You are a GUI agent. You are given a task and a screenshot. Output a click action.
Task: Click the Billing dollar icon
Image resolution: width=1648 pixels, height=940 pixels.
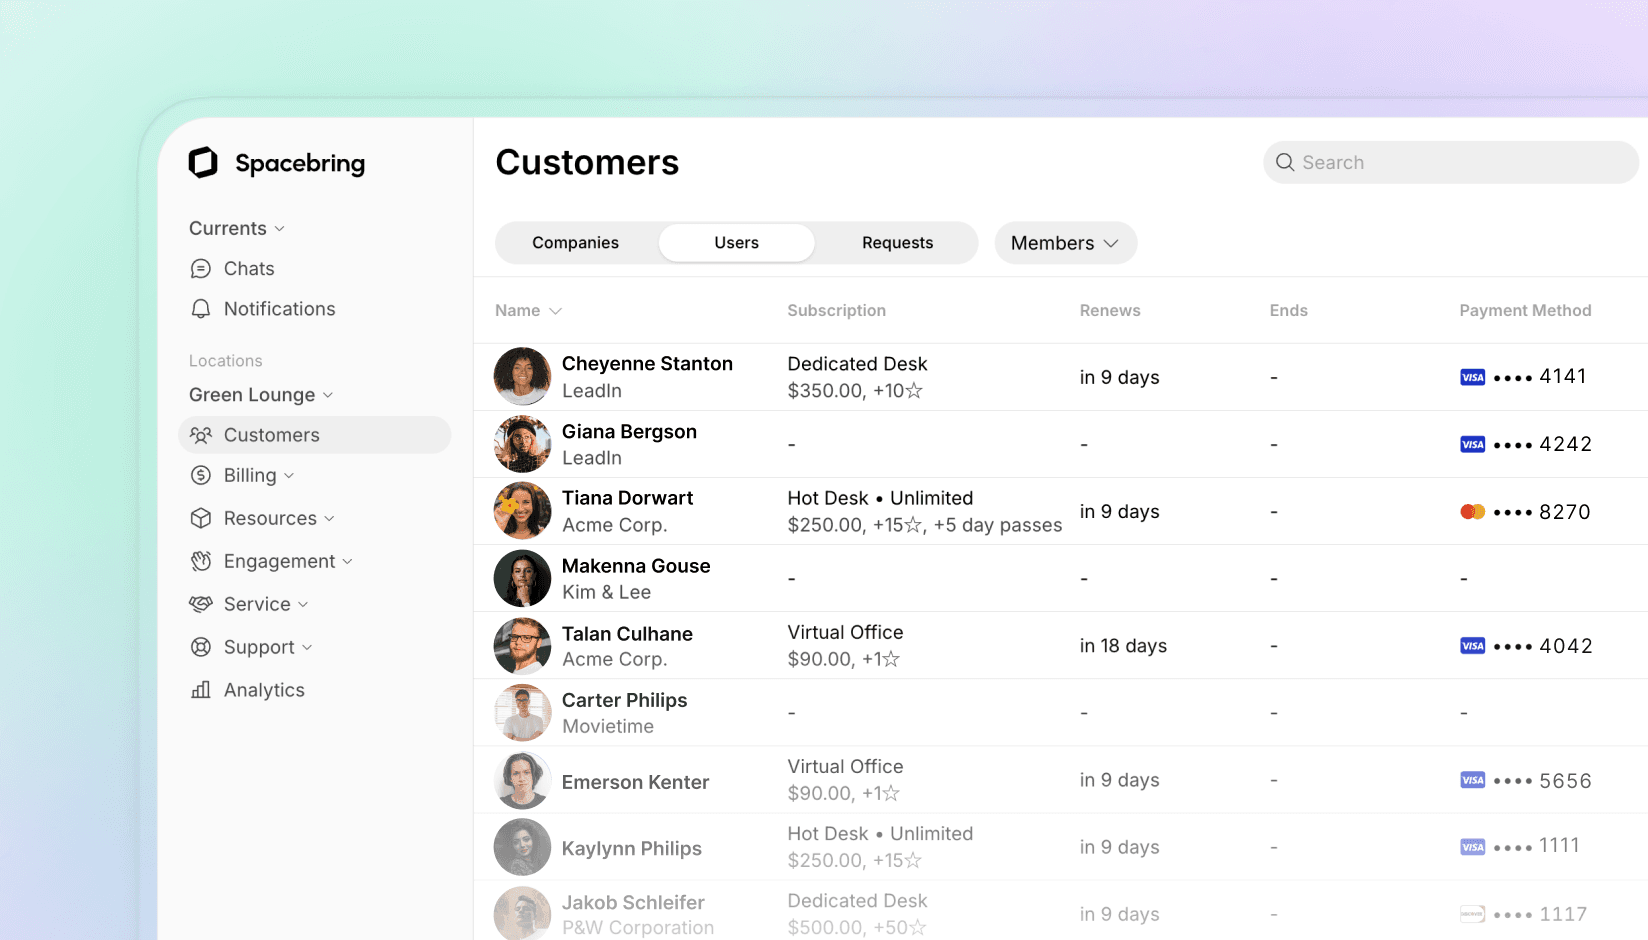[201, 476]
